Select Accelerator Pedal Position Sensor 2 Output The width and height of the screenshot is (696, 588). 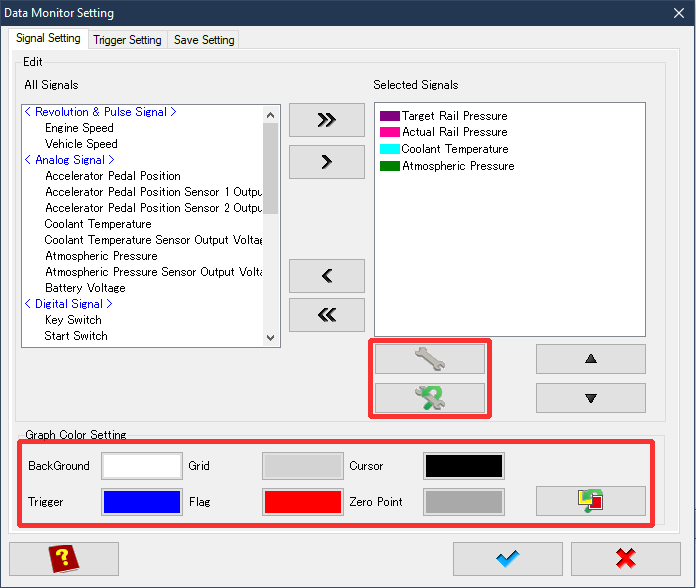(153, 208)
